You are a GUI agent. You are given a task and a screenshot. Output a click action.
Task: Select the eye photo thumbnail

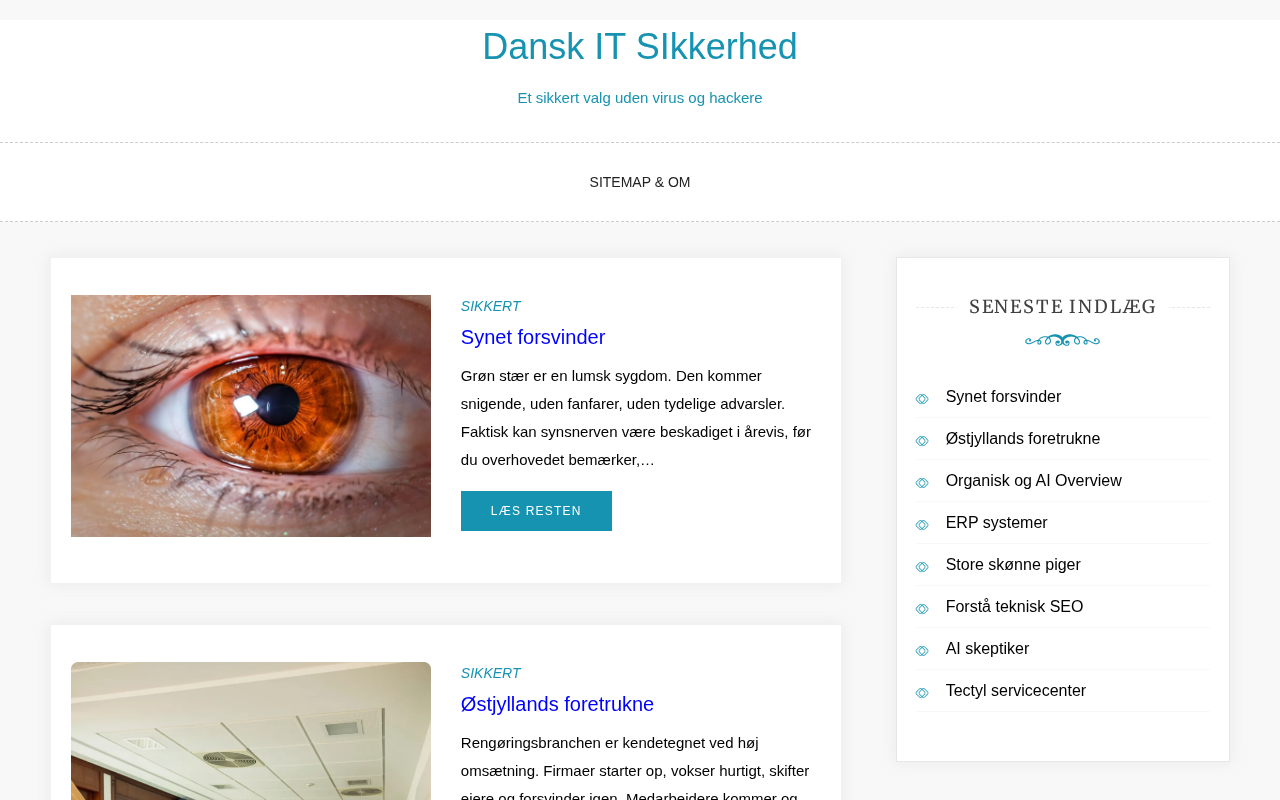pos(251,416)
